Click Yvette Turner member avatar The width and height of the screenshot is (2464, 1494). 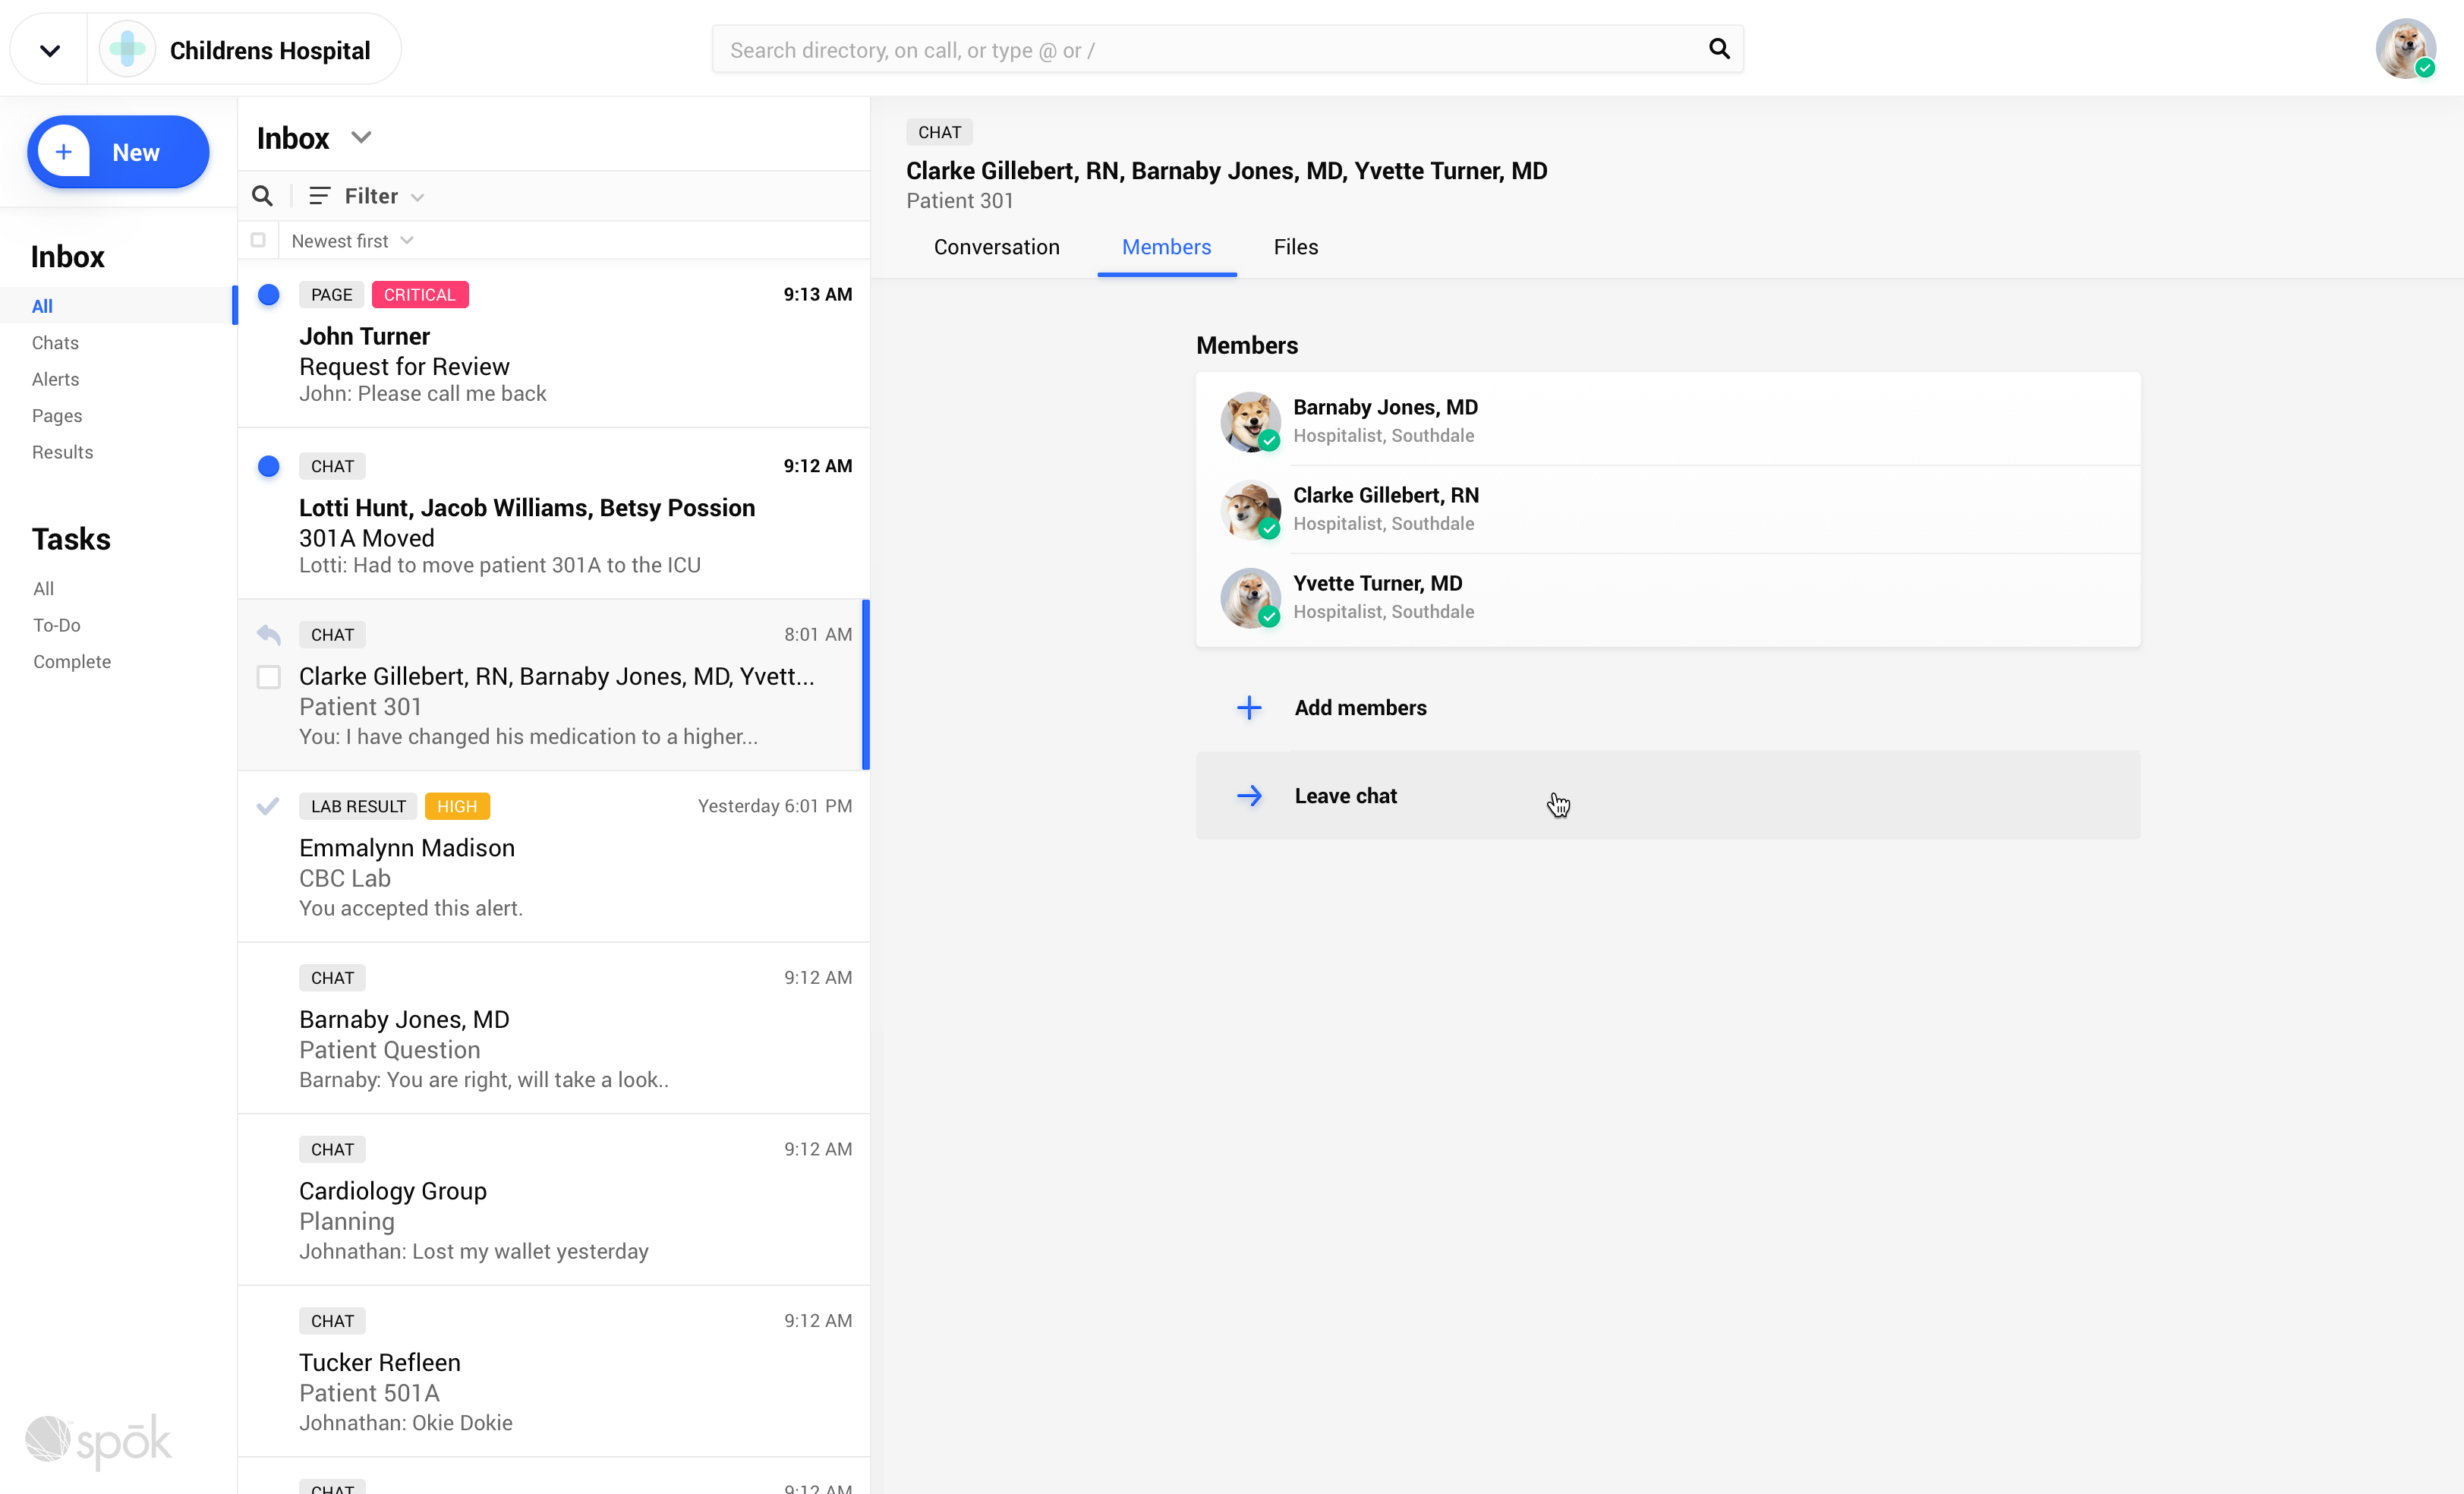coord(1250,597)
